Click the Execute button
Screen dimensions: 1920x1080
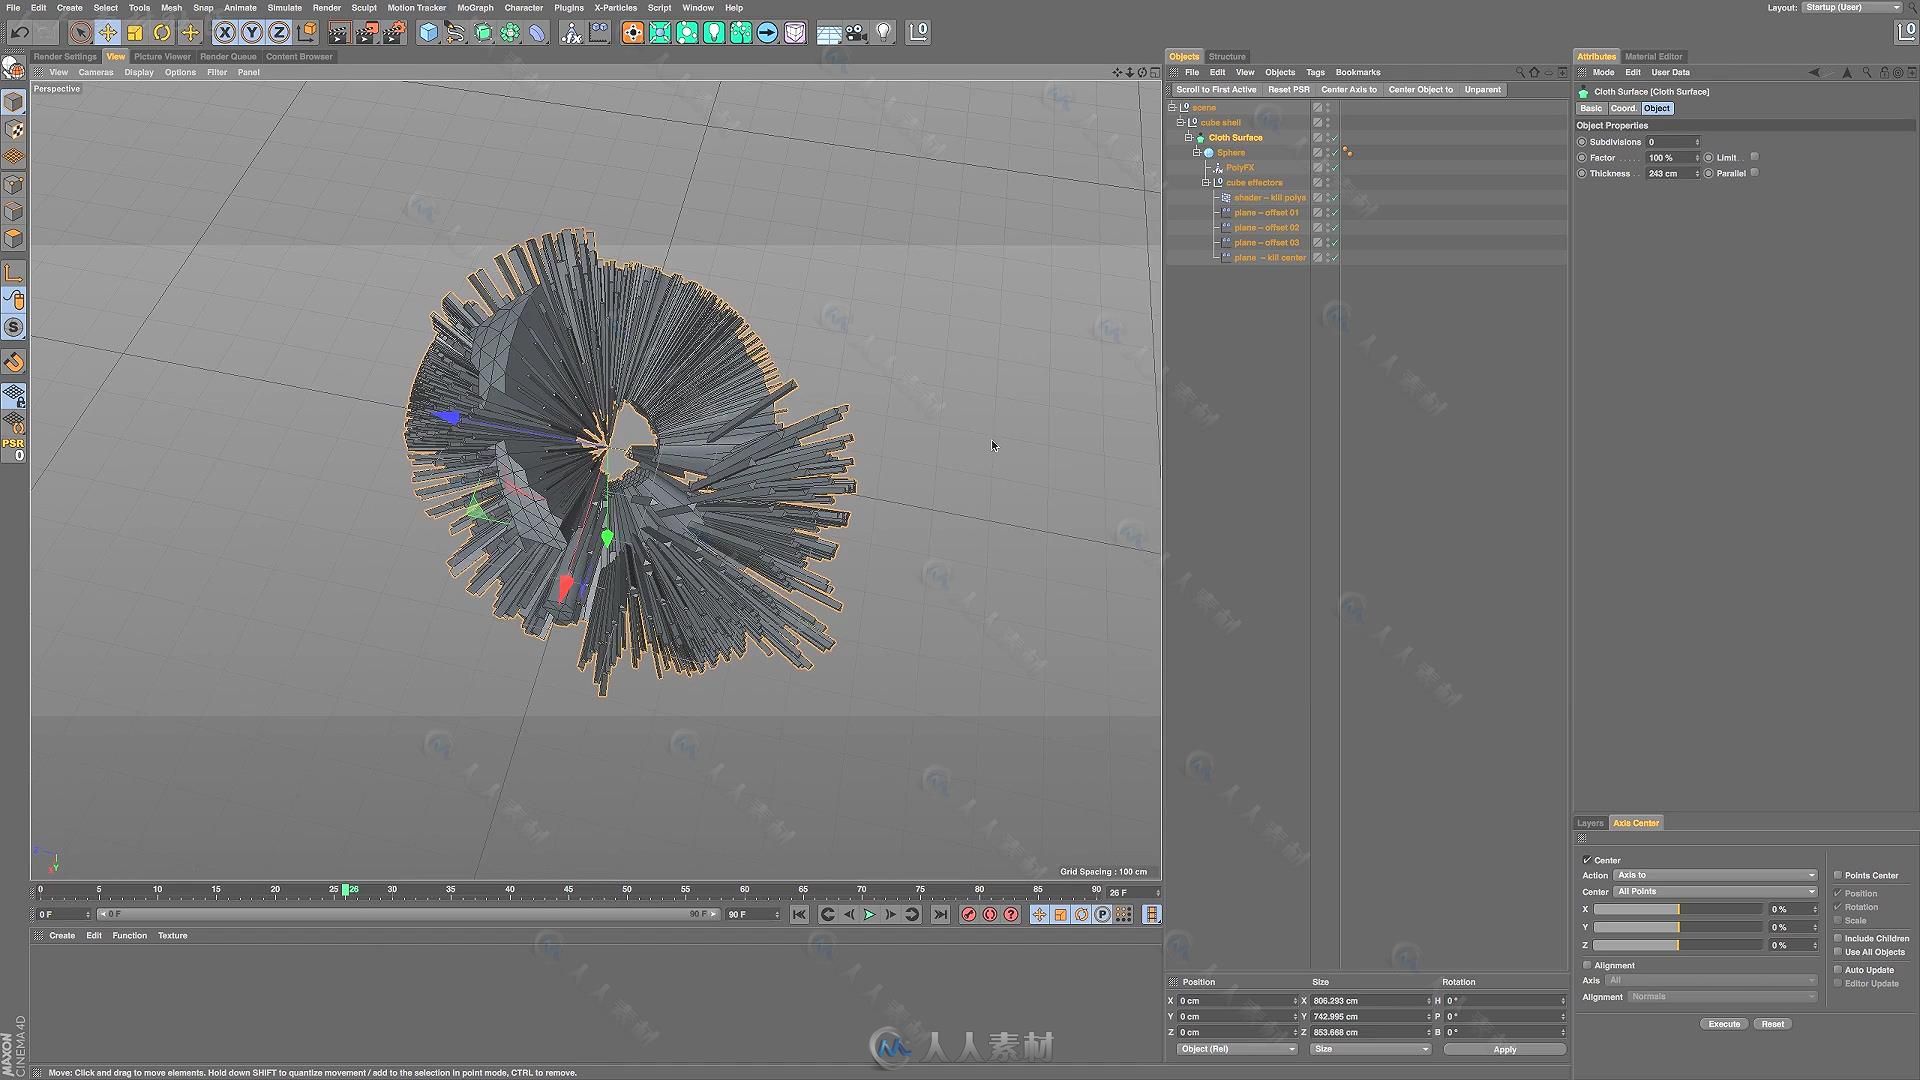1724,1024
